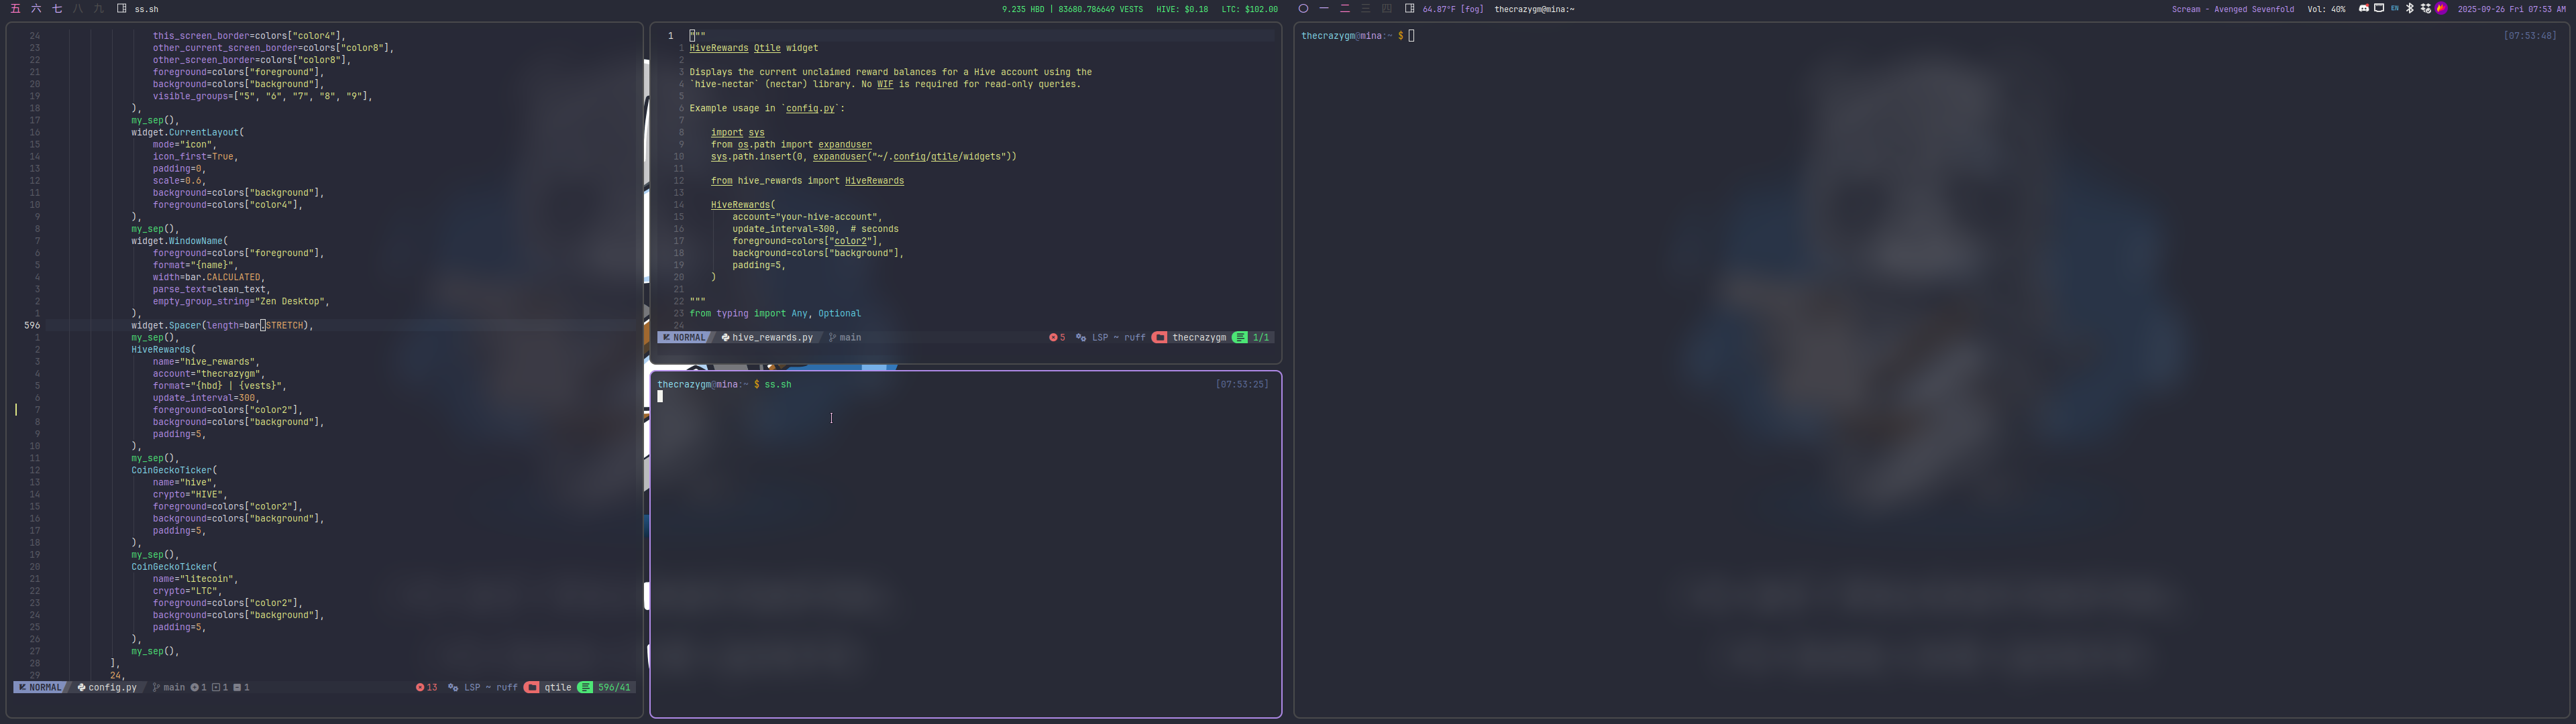This screenshot has height=724, width=2576.
Task: Click the Scream - Avenged Sevenfold now playing
Action: 2232,9
